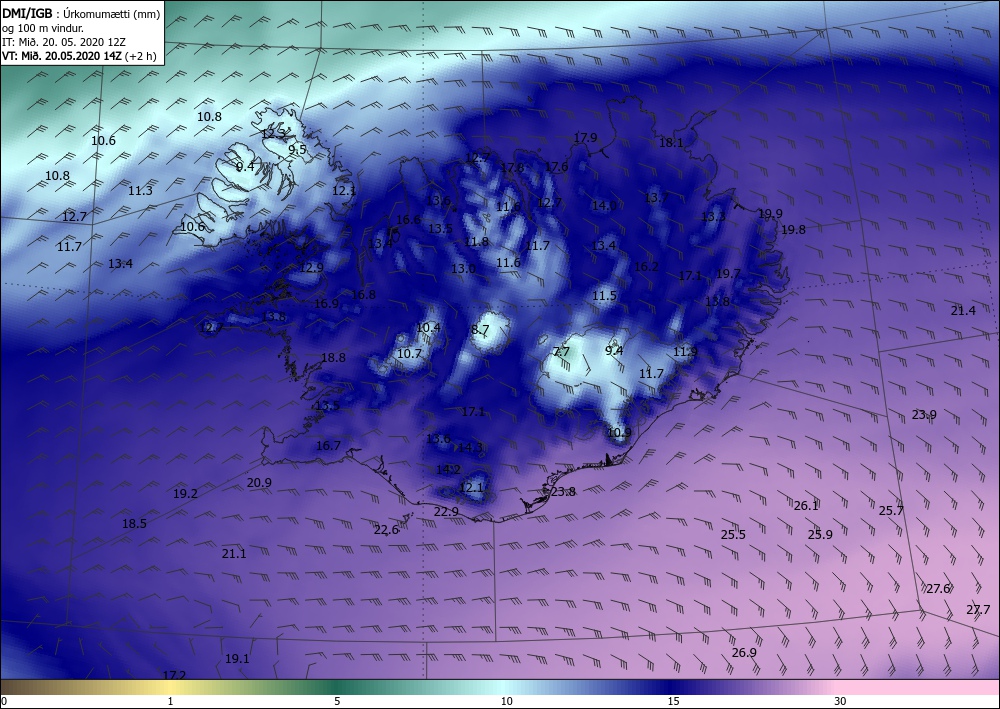Click the 11.3 value over the sea

point(140,191)
